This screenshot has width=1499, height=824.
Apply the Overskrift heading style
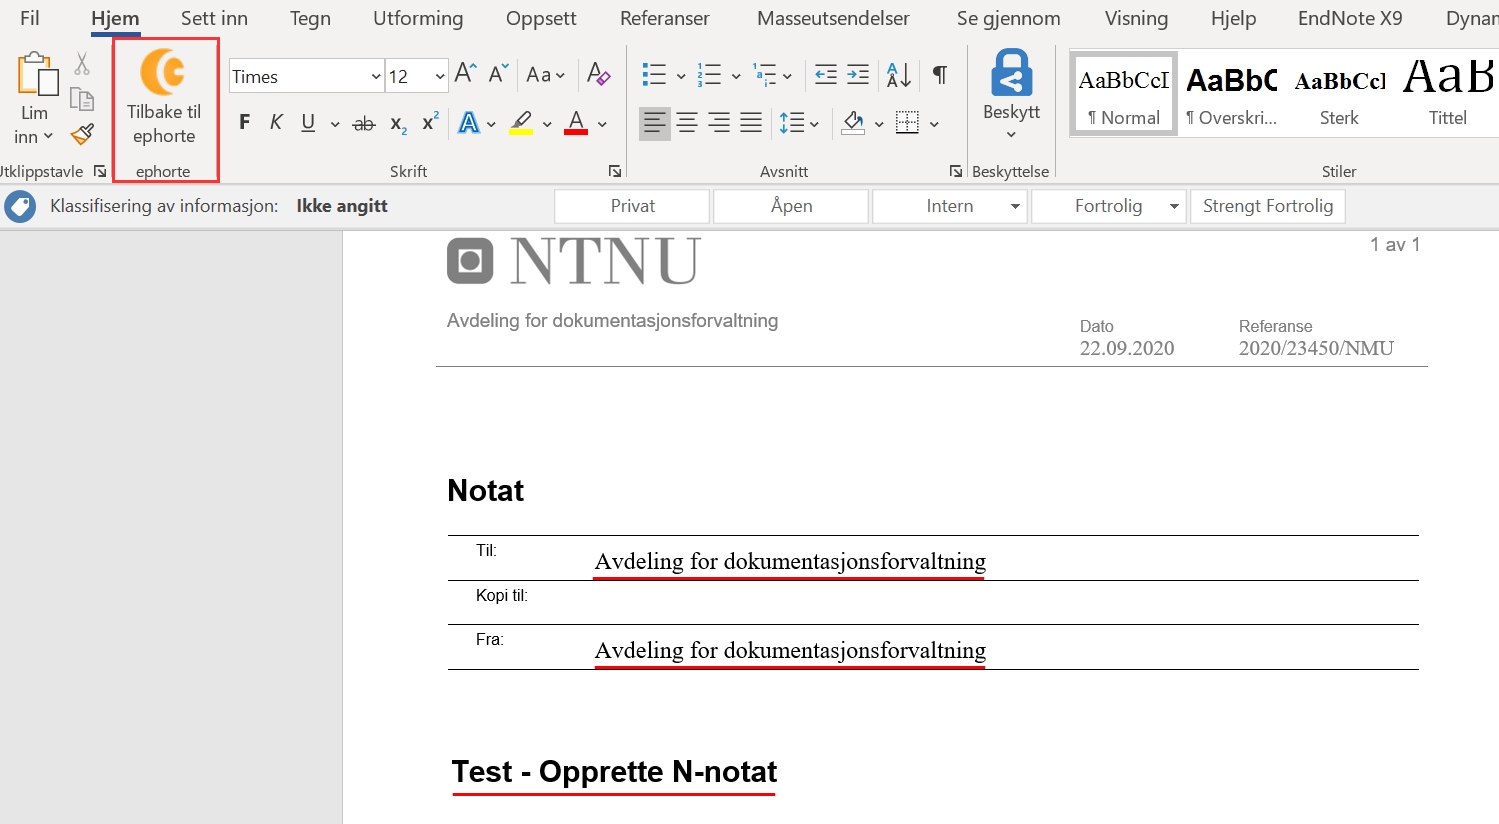tap(1231, 95)
